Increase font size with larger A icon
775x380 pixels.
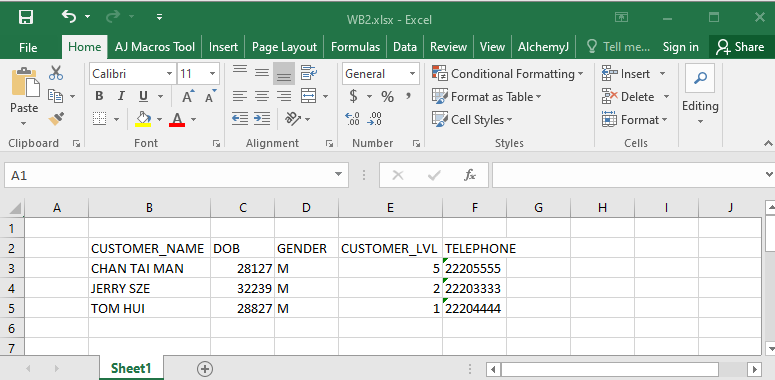(188, 96)
